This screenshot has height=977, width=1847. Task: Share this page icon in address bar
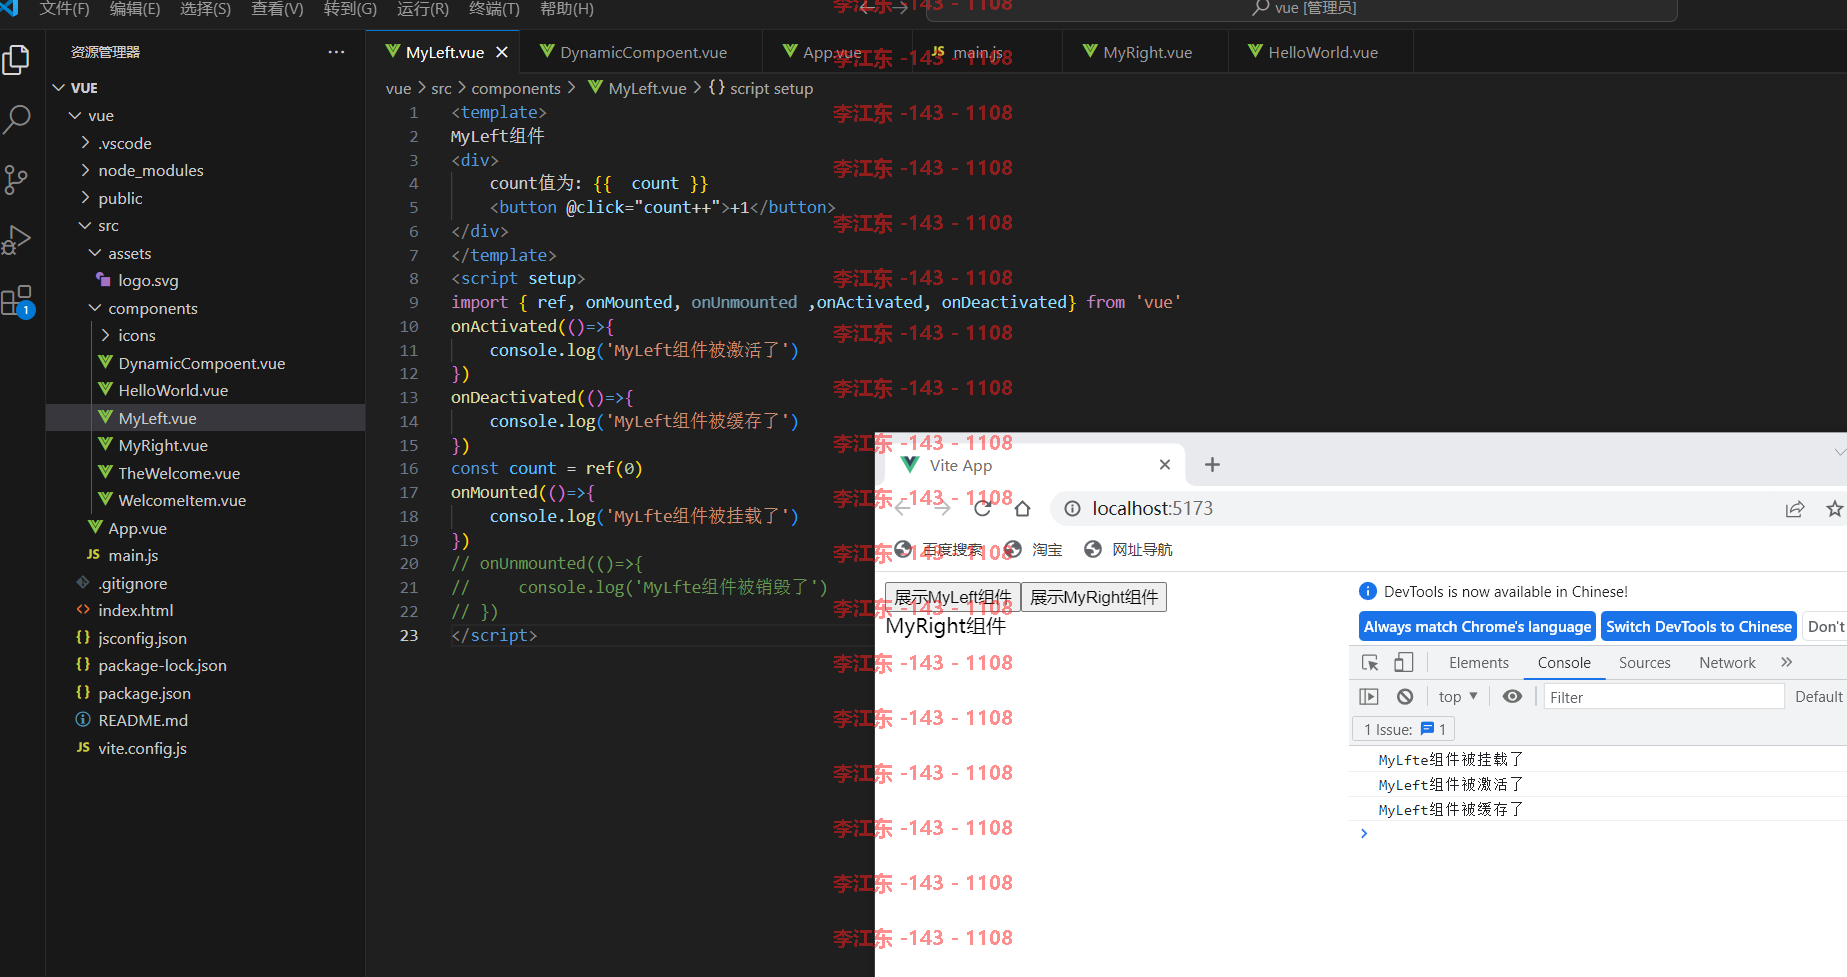pos(1795,509)
